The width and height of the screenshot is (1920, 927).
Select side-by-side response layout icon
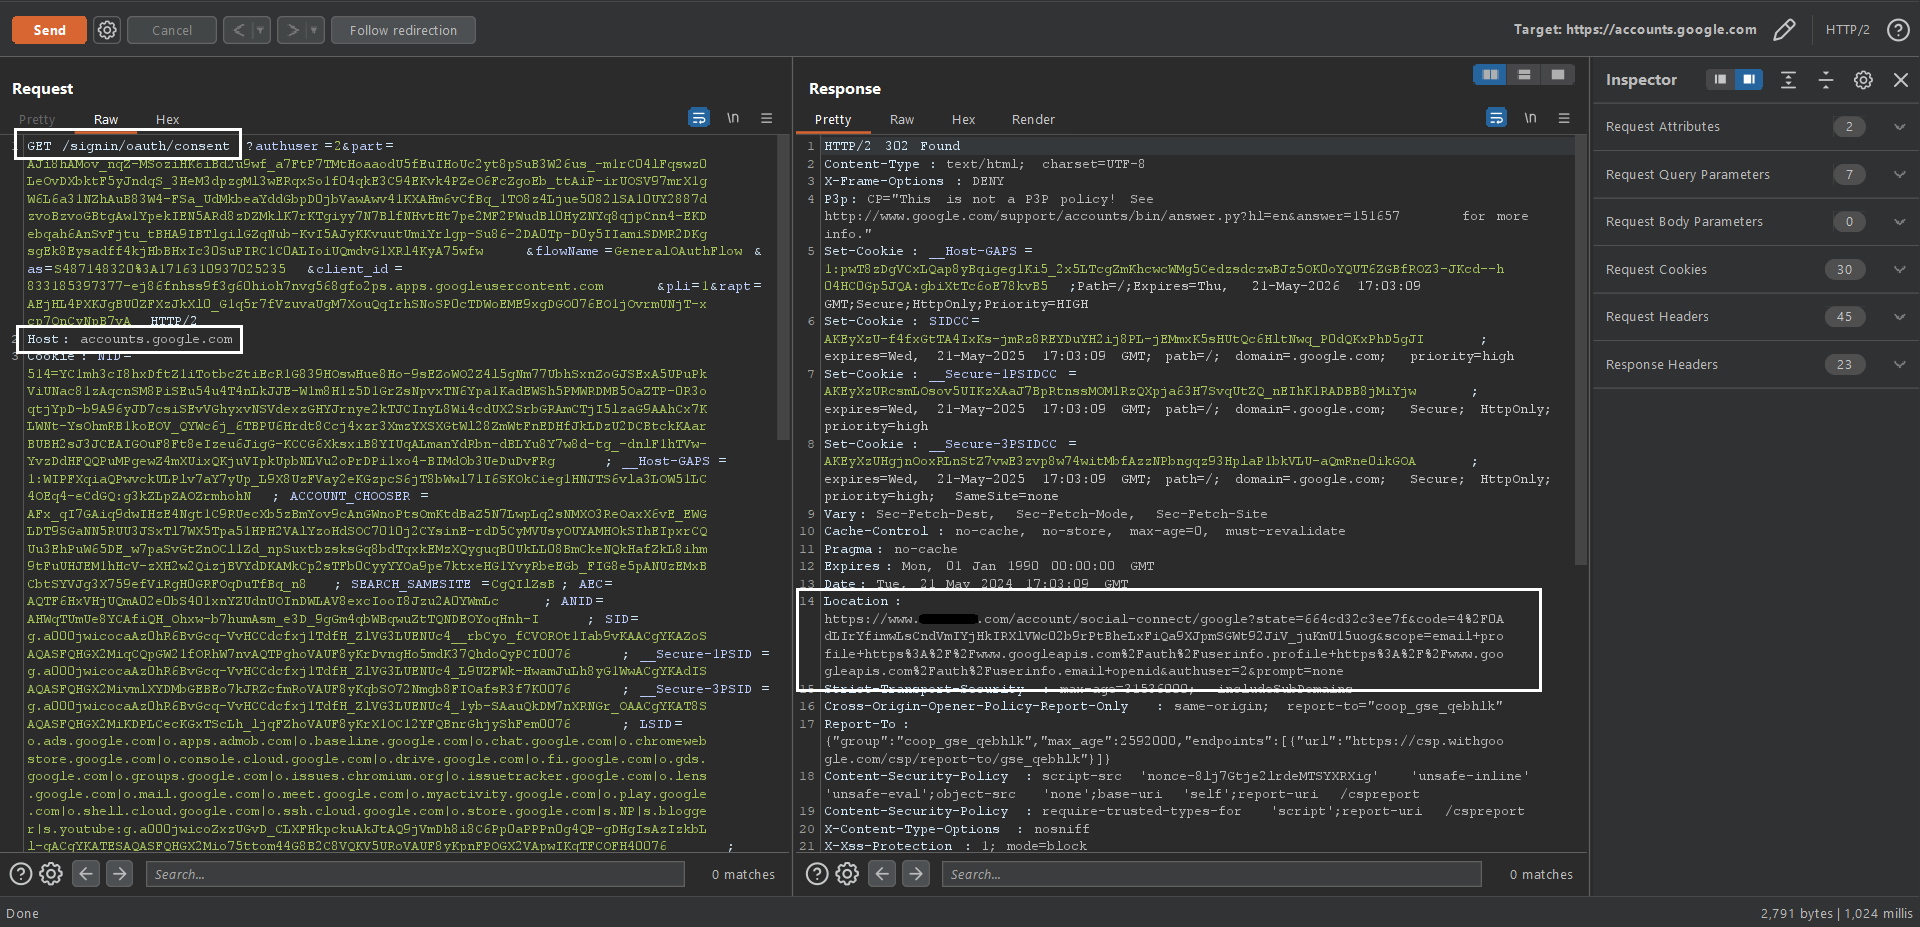click(x=1490, y=75)
